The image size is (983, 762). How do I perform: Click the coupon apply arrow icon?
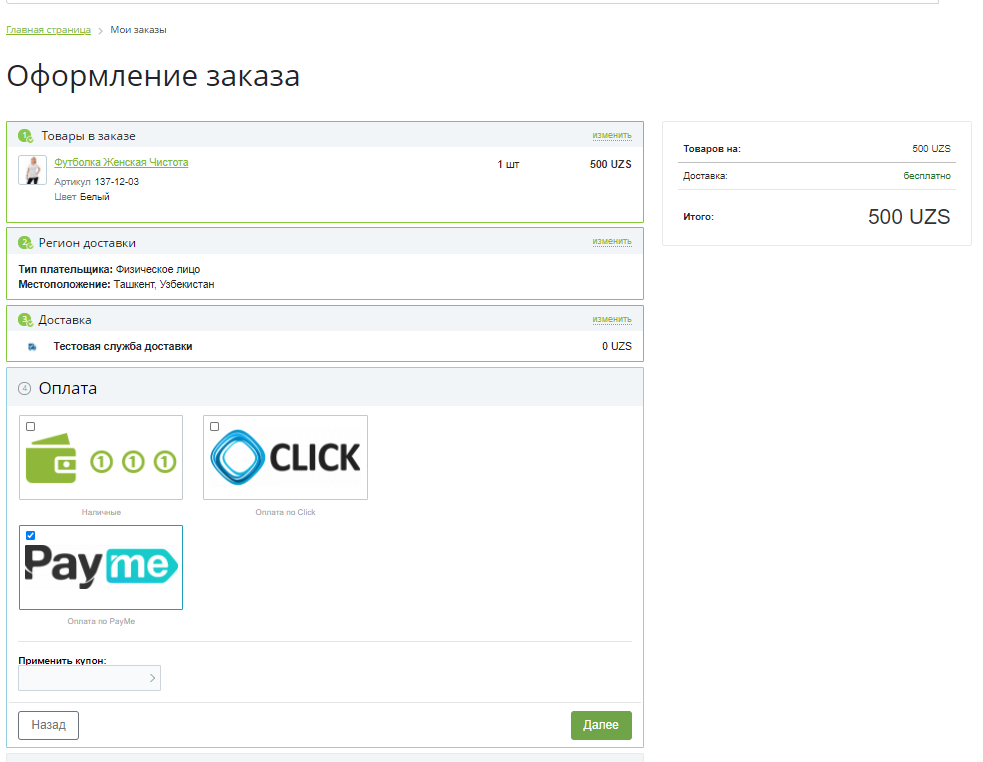tap(152, 678)
